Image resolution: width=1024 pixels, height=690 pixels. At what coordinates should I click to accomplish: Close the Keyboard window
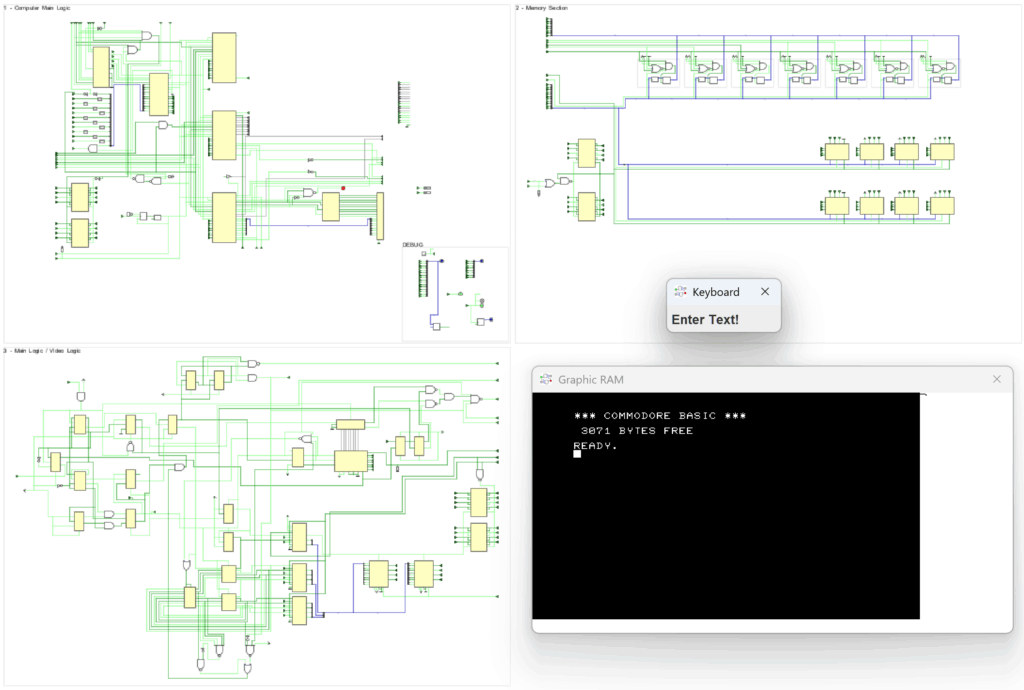(765, 292)
